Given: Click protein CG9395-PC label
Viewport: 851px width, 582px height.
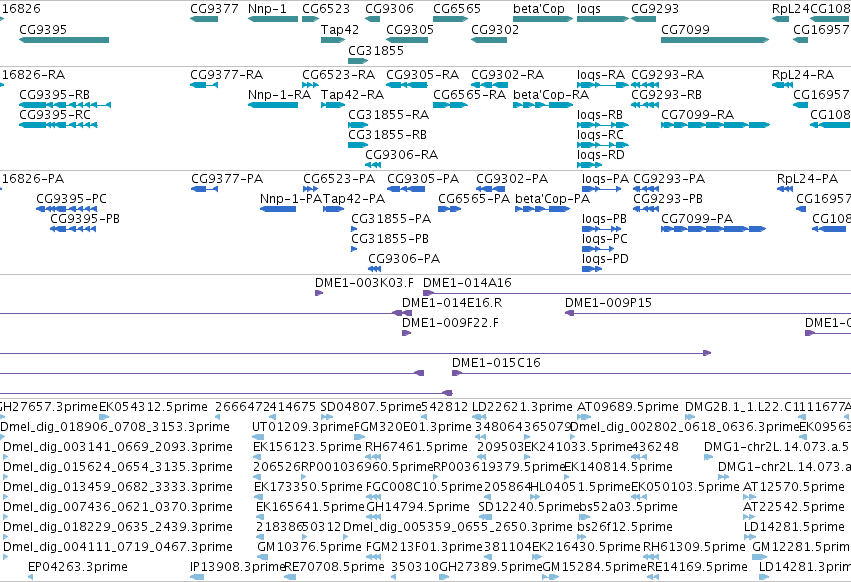Looking at the screenshot, I should click(x=71, y=199).
